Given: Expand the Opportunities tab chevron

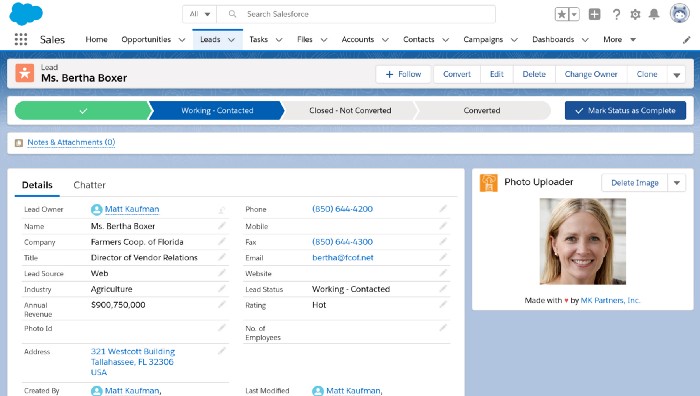Looking at the screenshot, I should coord(182,40).
